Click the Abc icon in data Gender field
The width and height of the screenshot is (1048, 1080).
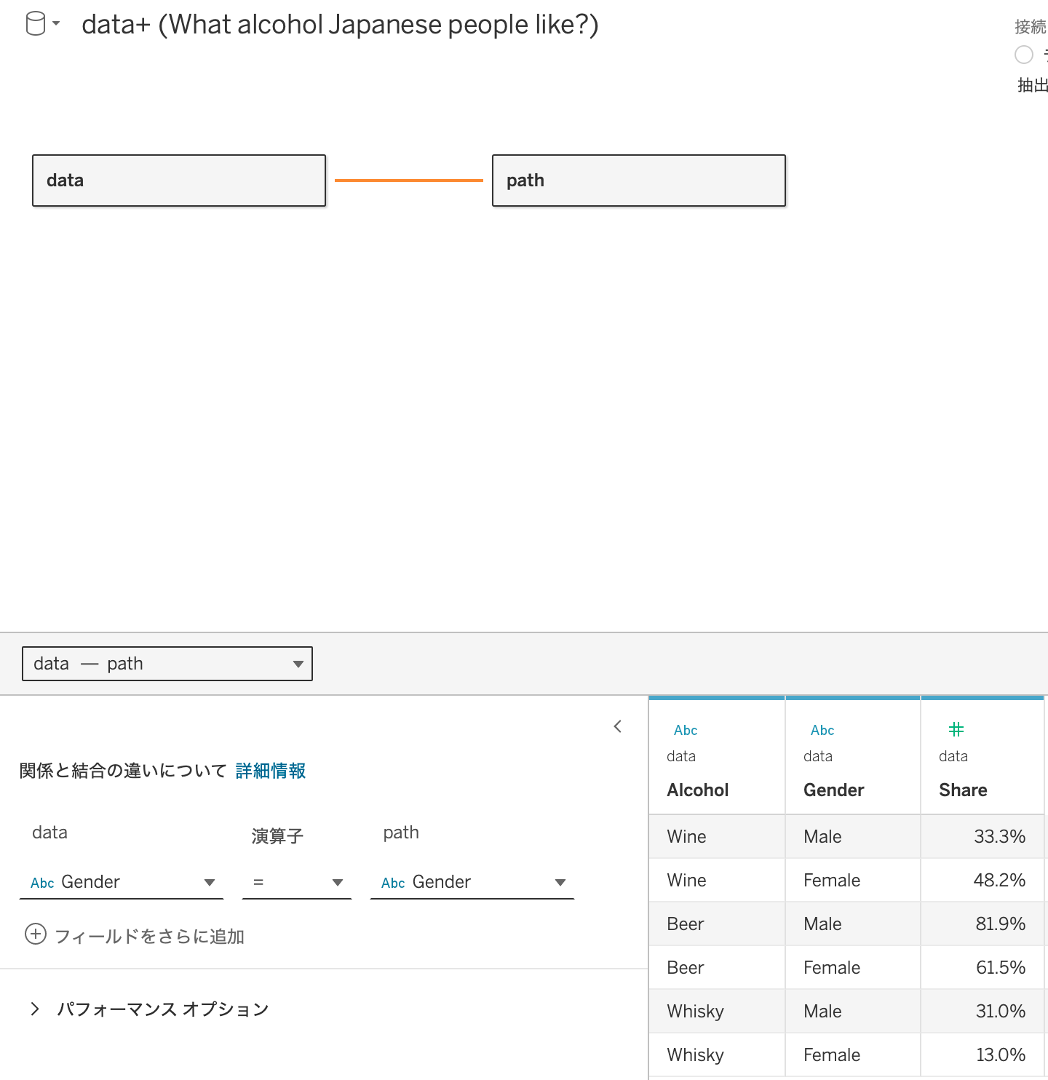point(42,883)
